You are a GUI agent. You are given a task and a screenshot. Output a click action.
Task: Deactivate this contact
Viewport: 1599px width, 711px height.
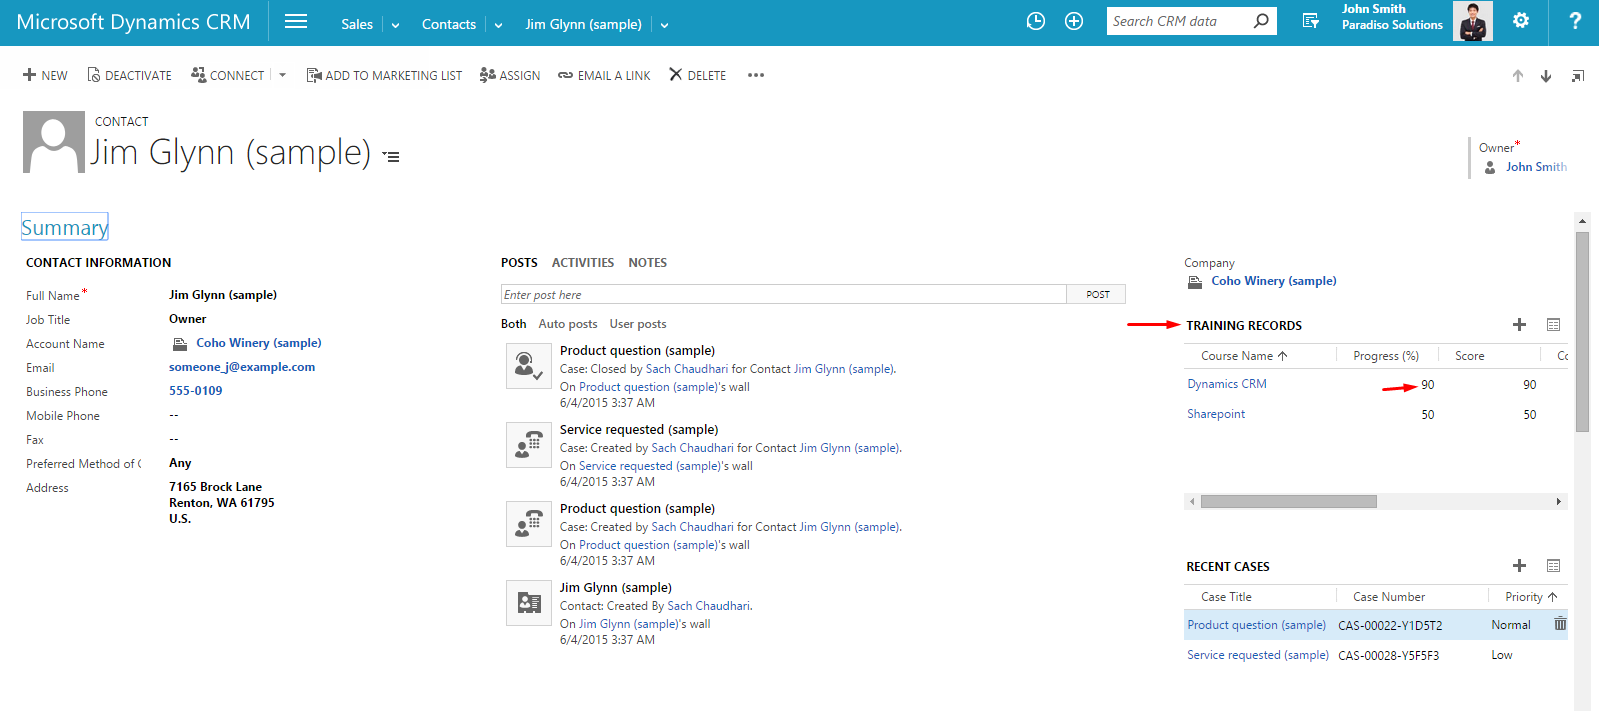click(129, 75)
